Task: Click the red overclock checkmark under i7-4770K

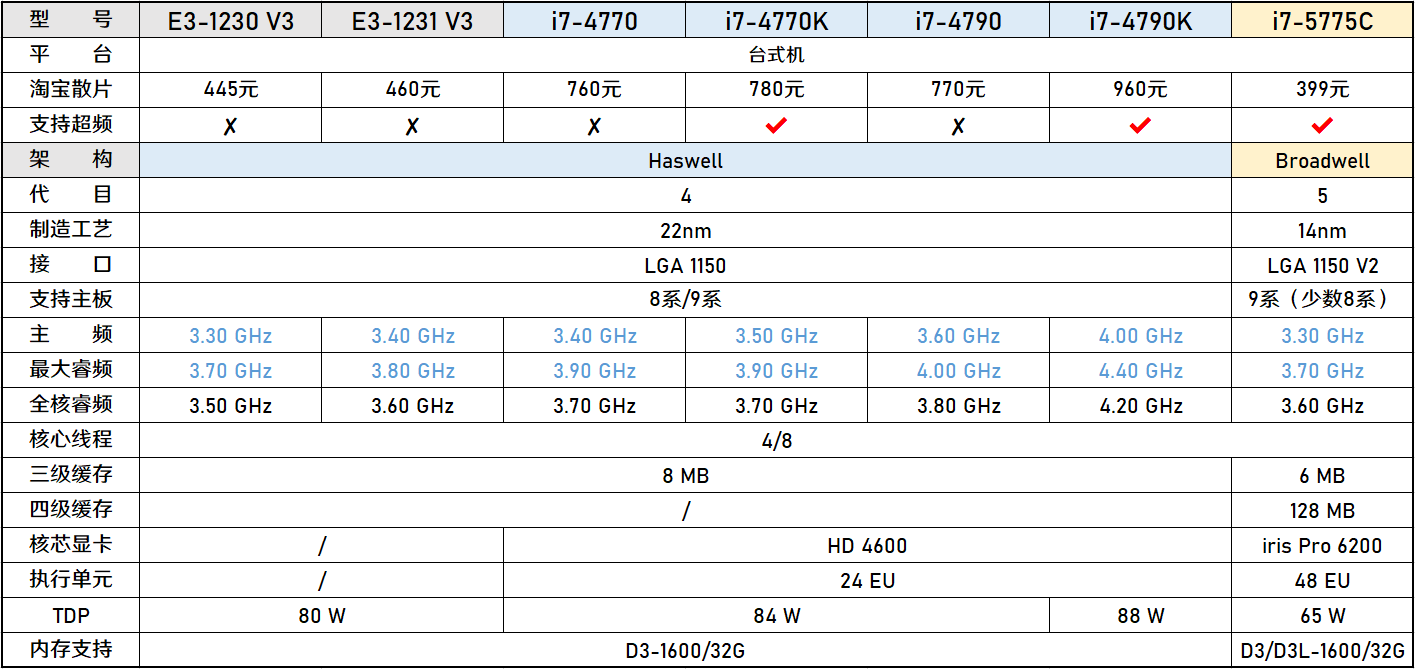Action: tap(777, 126)
